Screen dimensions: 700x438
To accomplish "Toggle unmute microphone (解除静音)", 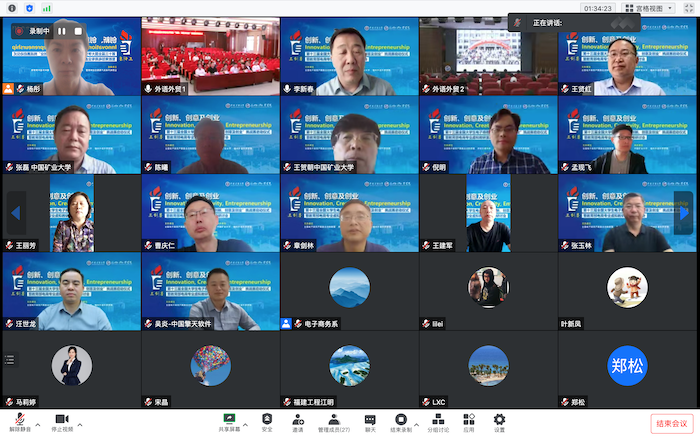I will click(16, 421).
